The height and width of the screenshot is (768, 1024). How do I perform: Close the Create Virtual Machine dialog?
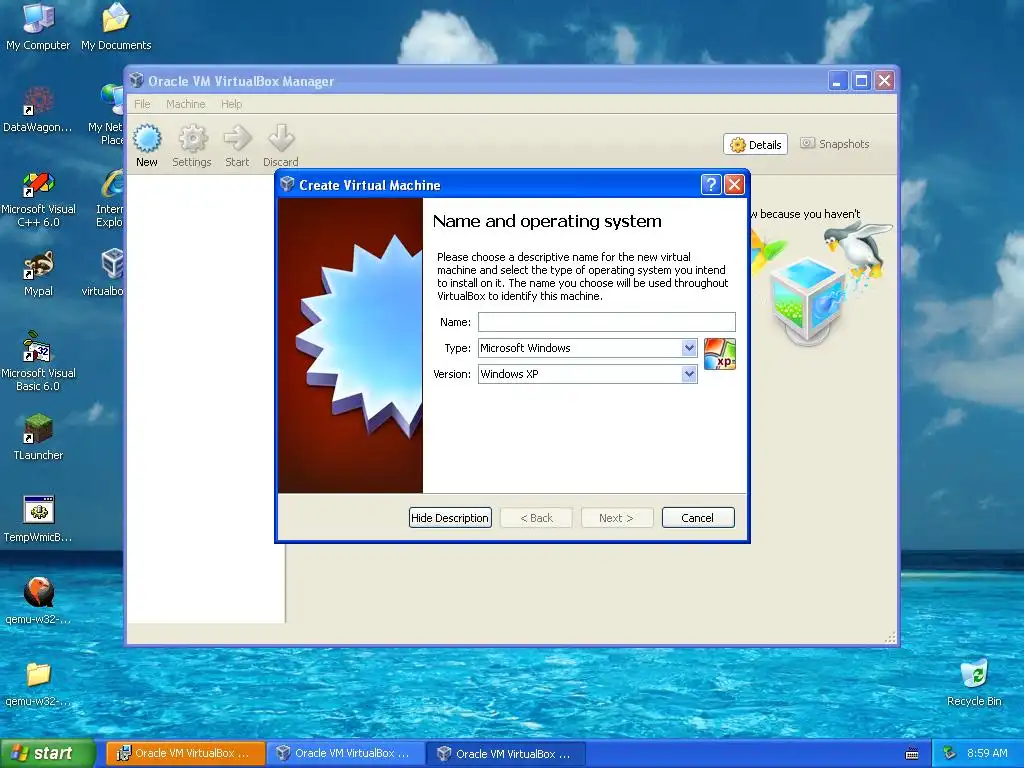[734, 185]
